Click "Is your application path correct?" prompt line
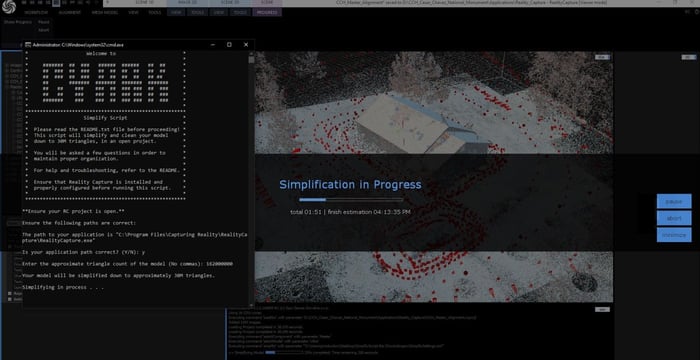700x360 pixels. point(83,252)
